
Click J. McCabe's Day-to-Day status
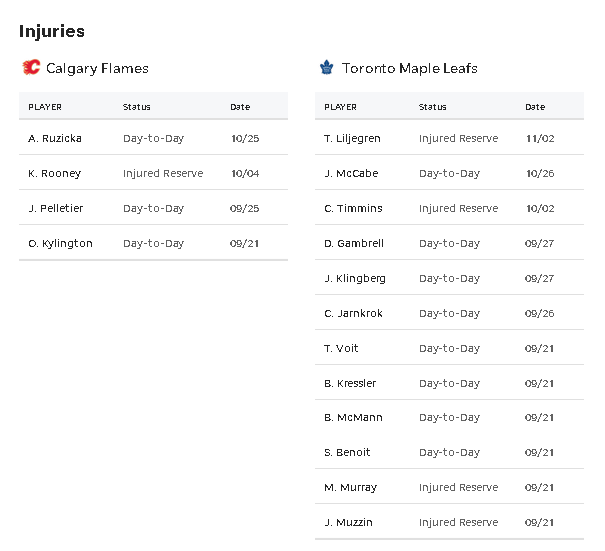tap(450, 174)
